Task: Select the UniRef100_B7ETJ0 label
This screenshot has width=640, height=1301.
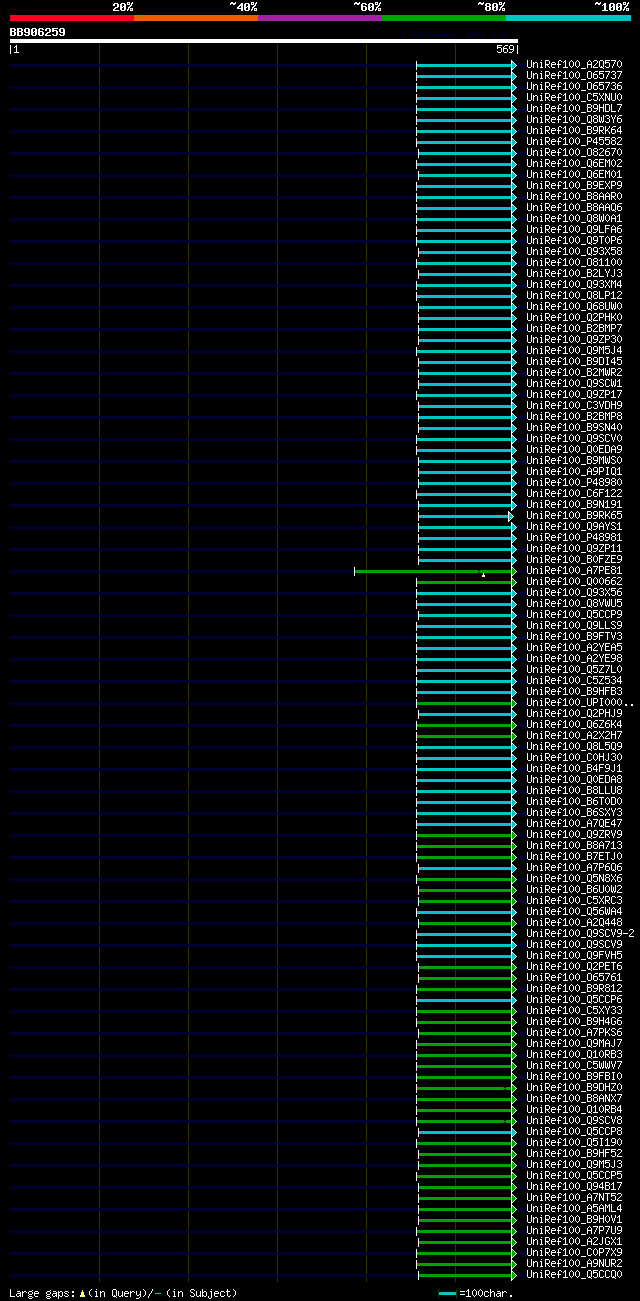Action: (574, 856)
